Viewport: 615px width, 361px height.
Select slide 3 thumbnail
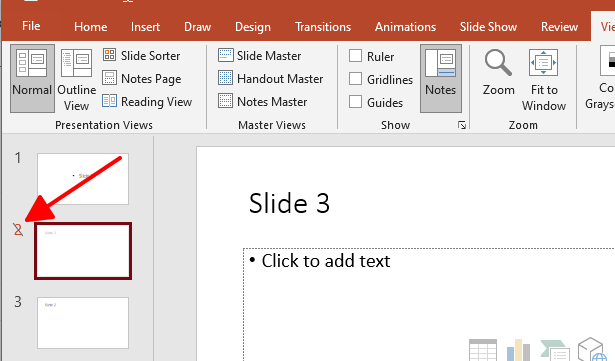pos(83,323)
